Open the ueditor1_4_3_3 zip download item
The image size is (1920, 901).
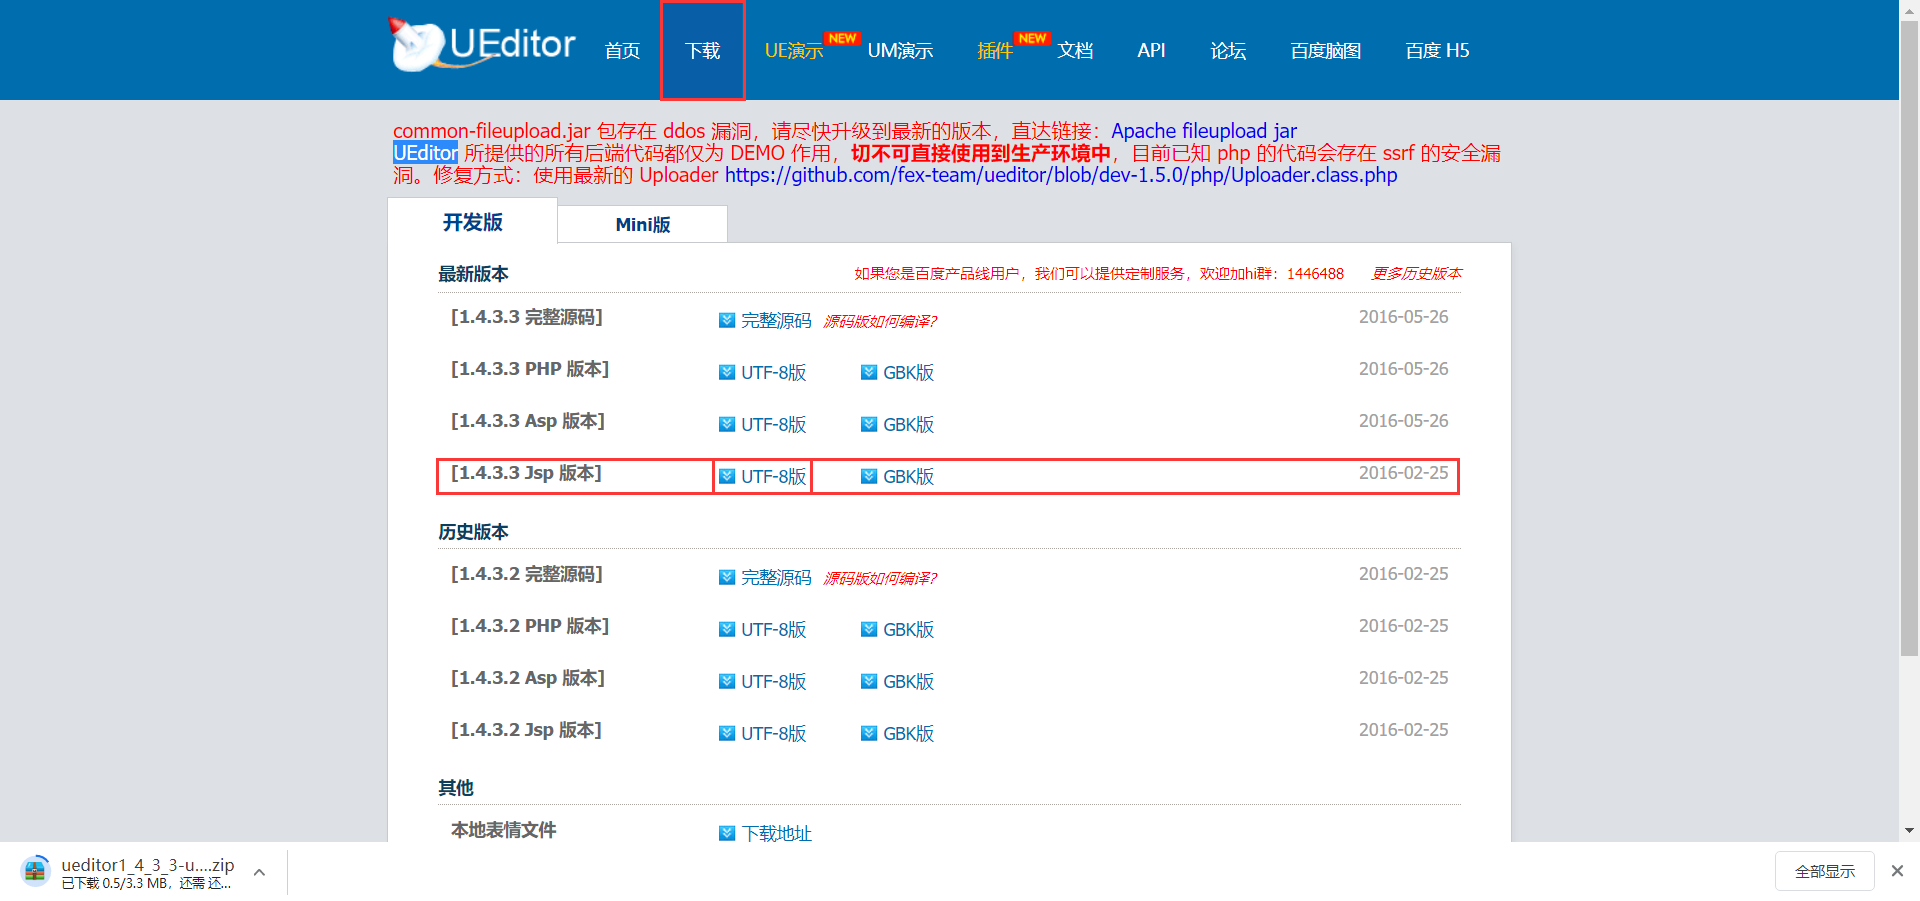[147, 873]
